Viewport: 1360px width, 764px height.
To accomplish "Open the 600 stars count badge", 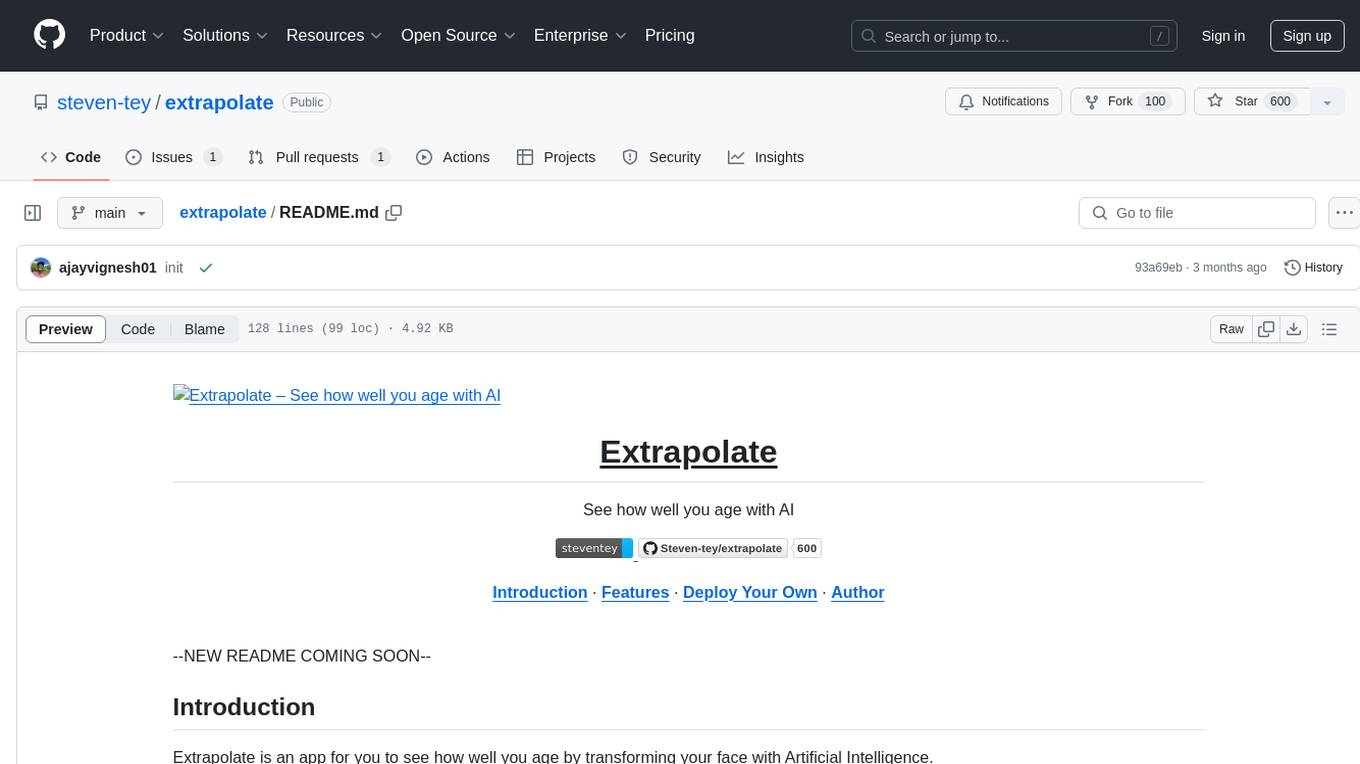I will click(807, 548).
